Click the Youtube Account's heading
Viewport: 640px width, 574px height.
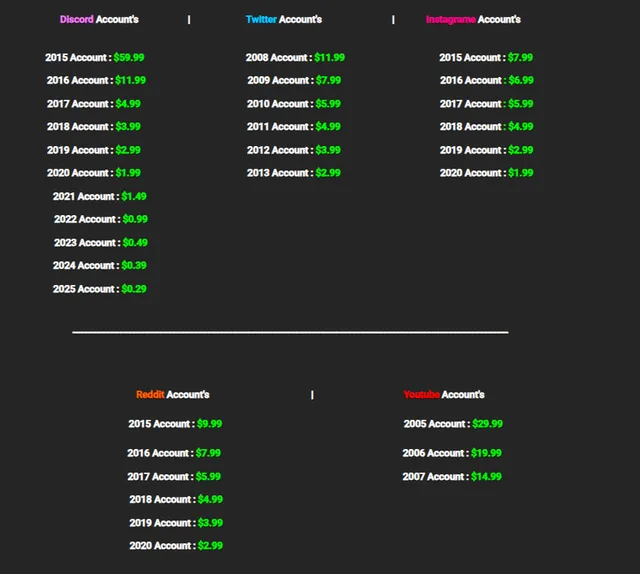pos(444,394)
